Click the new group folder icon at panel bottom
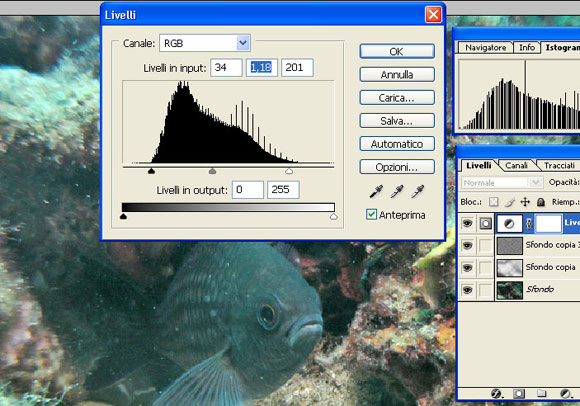 (x=542, y=393)
